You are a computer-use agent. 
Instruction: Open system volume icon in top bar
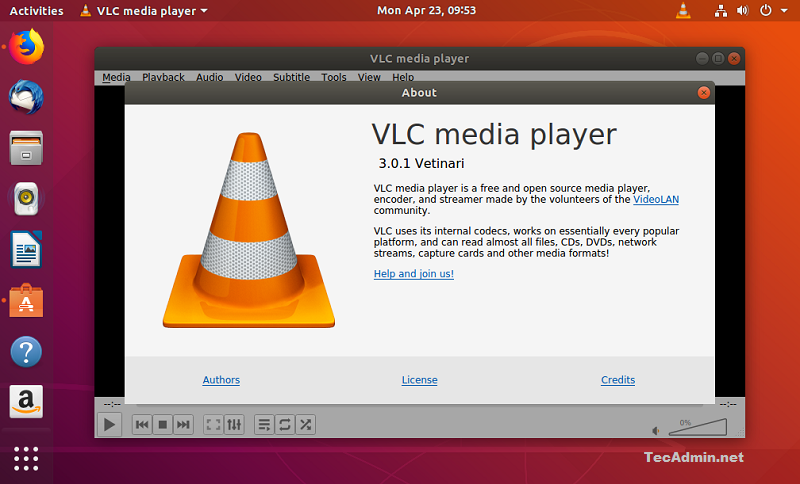[x=742, y=11]
